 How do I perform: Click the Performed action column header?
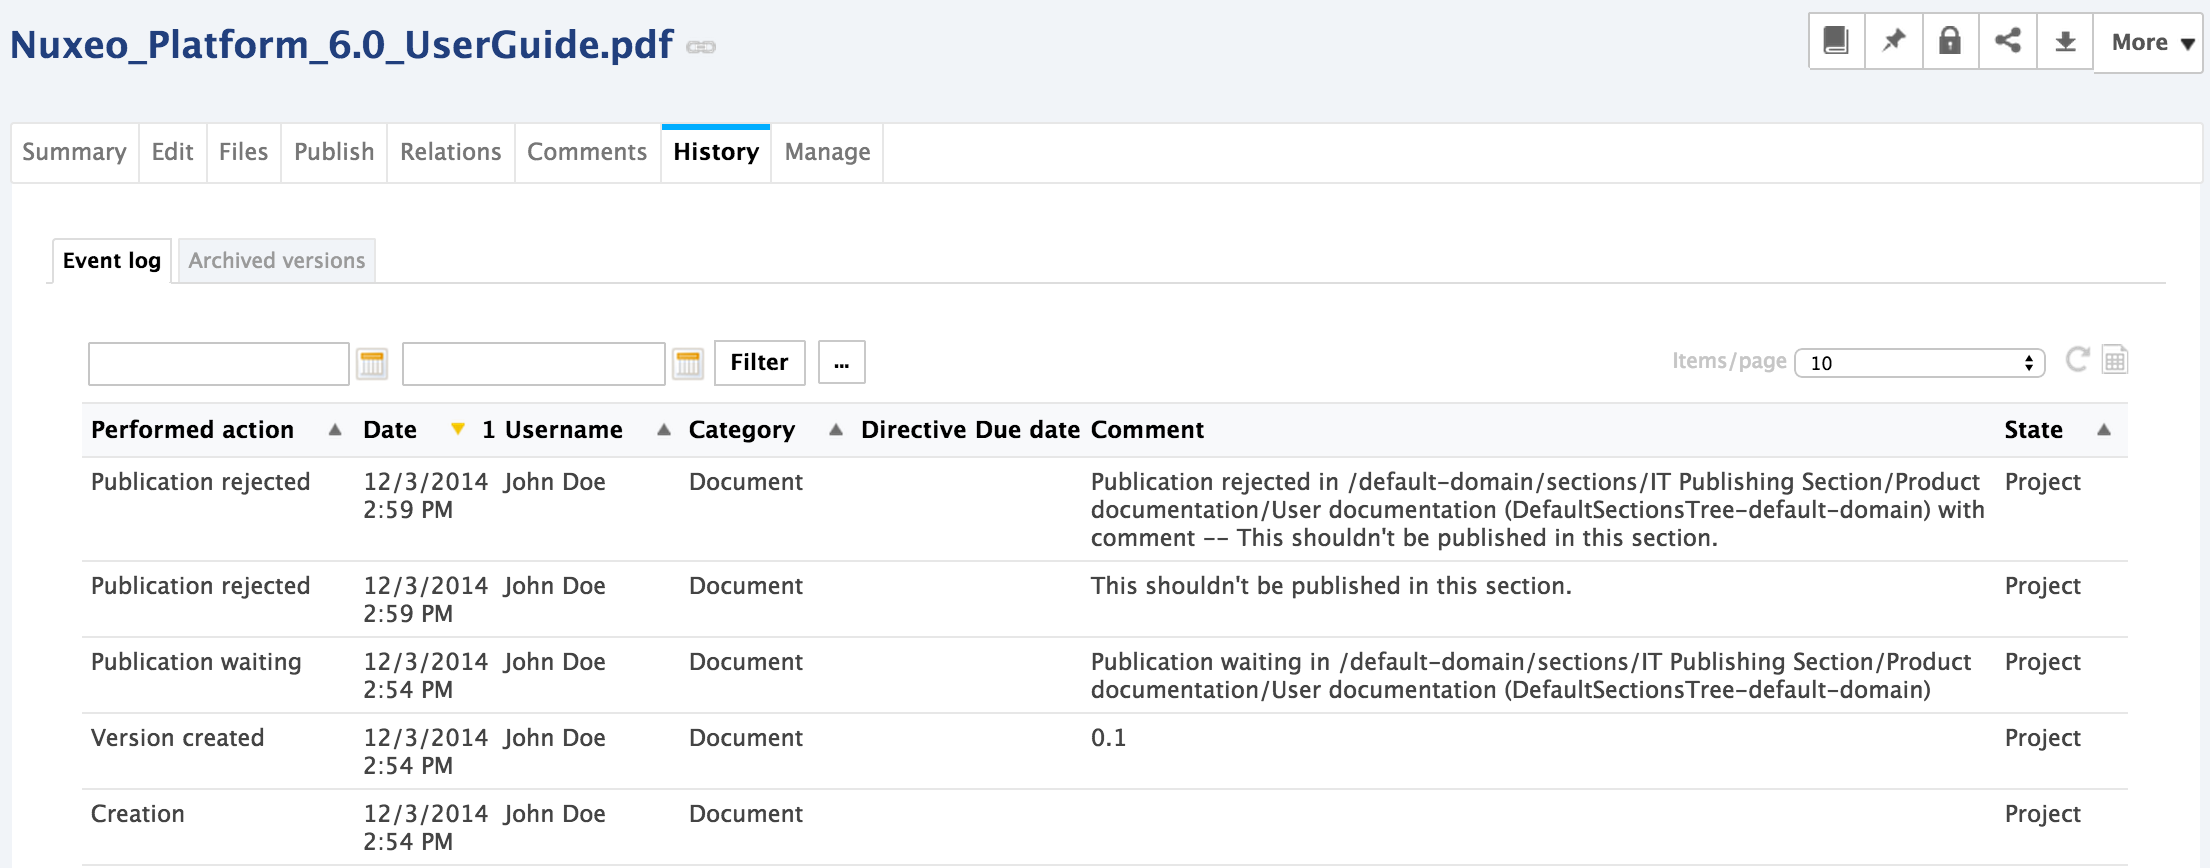(x=192, y=430)
